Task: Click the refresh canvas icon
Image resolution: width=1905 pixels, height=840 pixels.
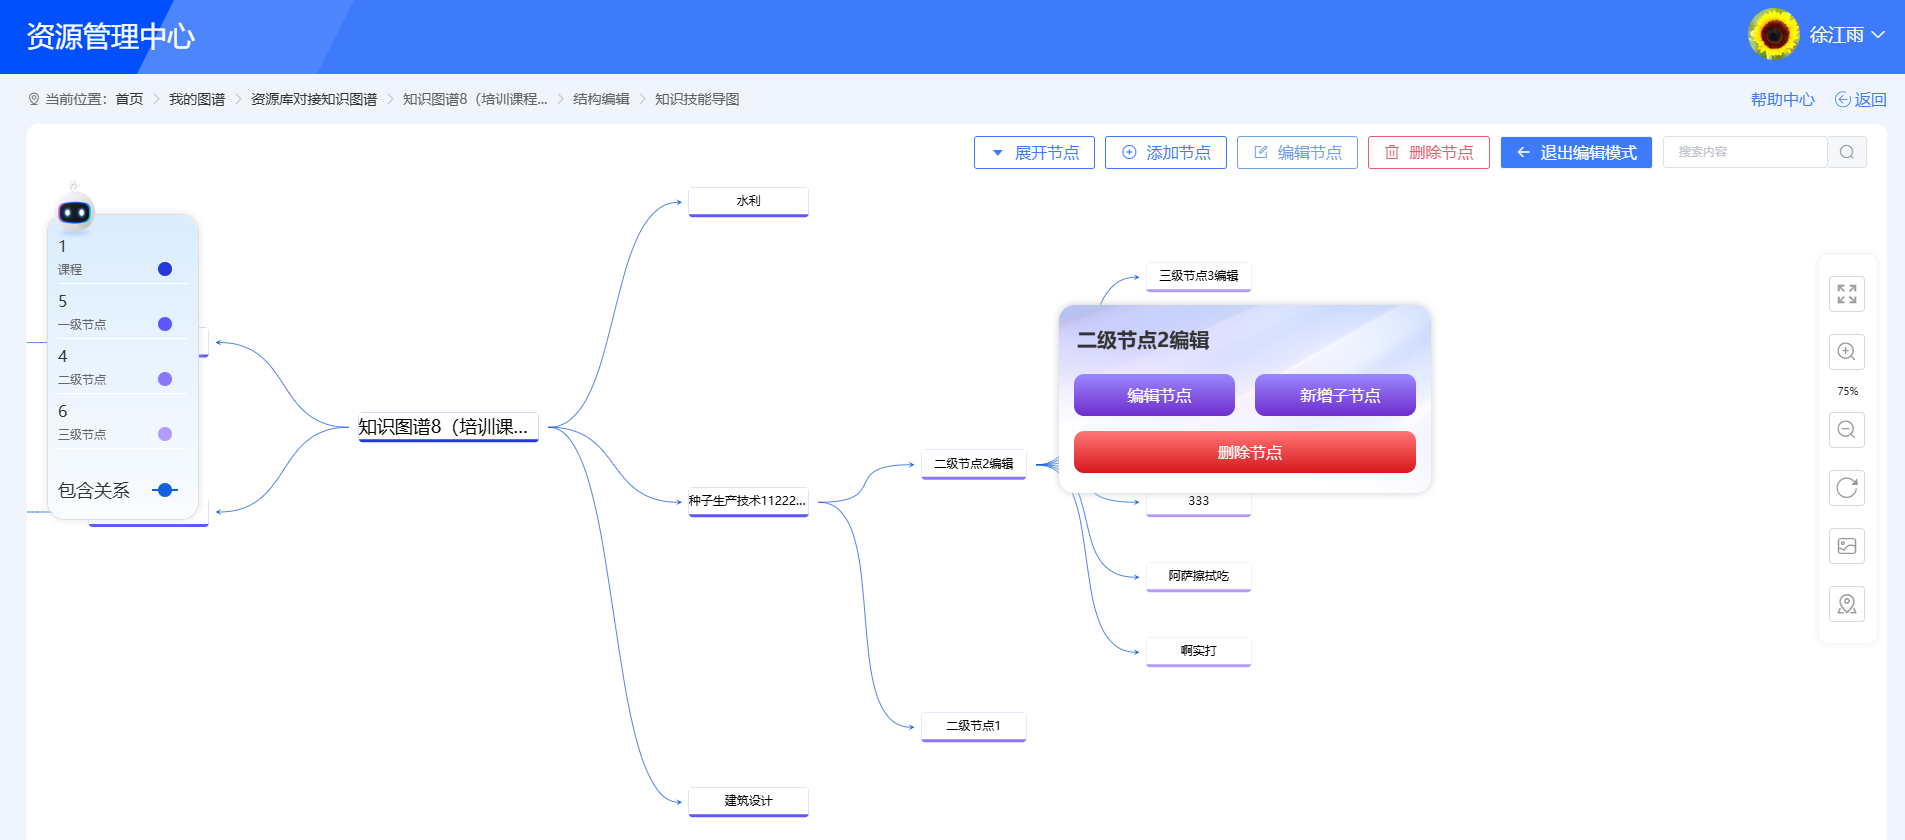Action: coord(1846,488)
